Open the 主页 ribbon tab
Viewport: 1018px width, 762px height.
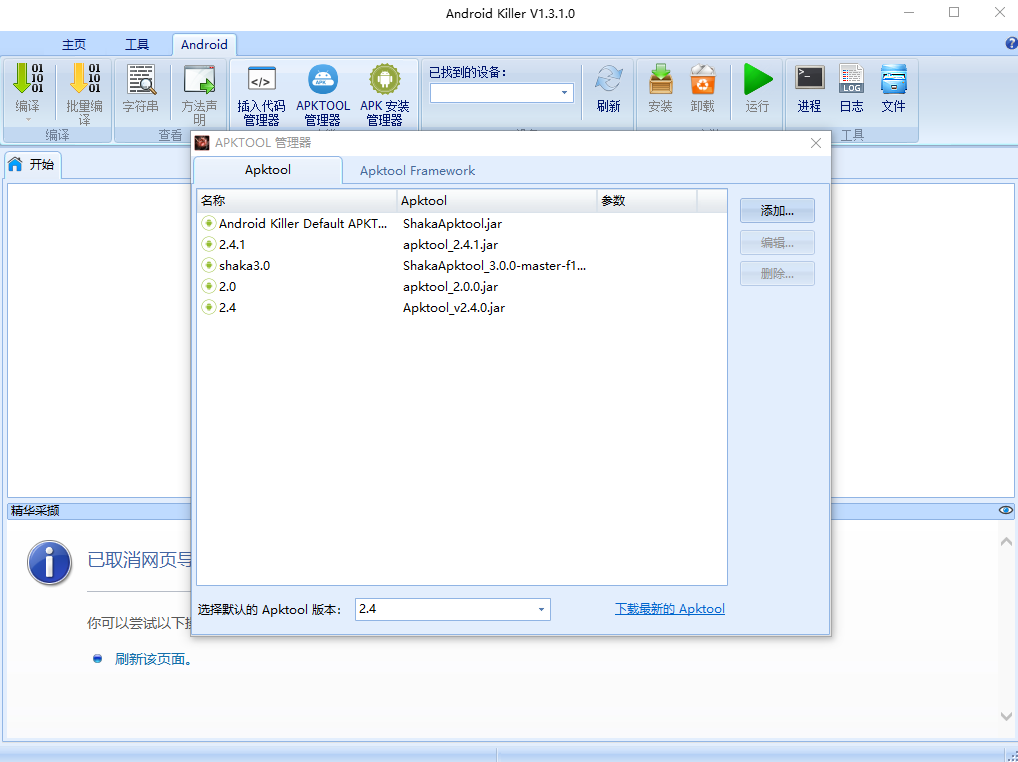pos(74,45)
